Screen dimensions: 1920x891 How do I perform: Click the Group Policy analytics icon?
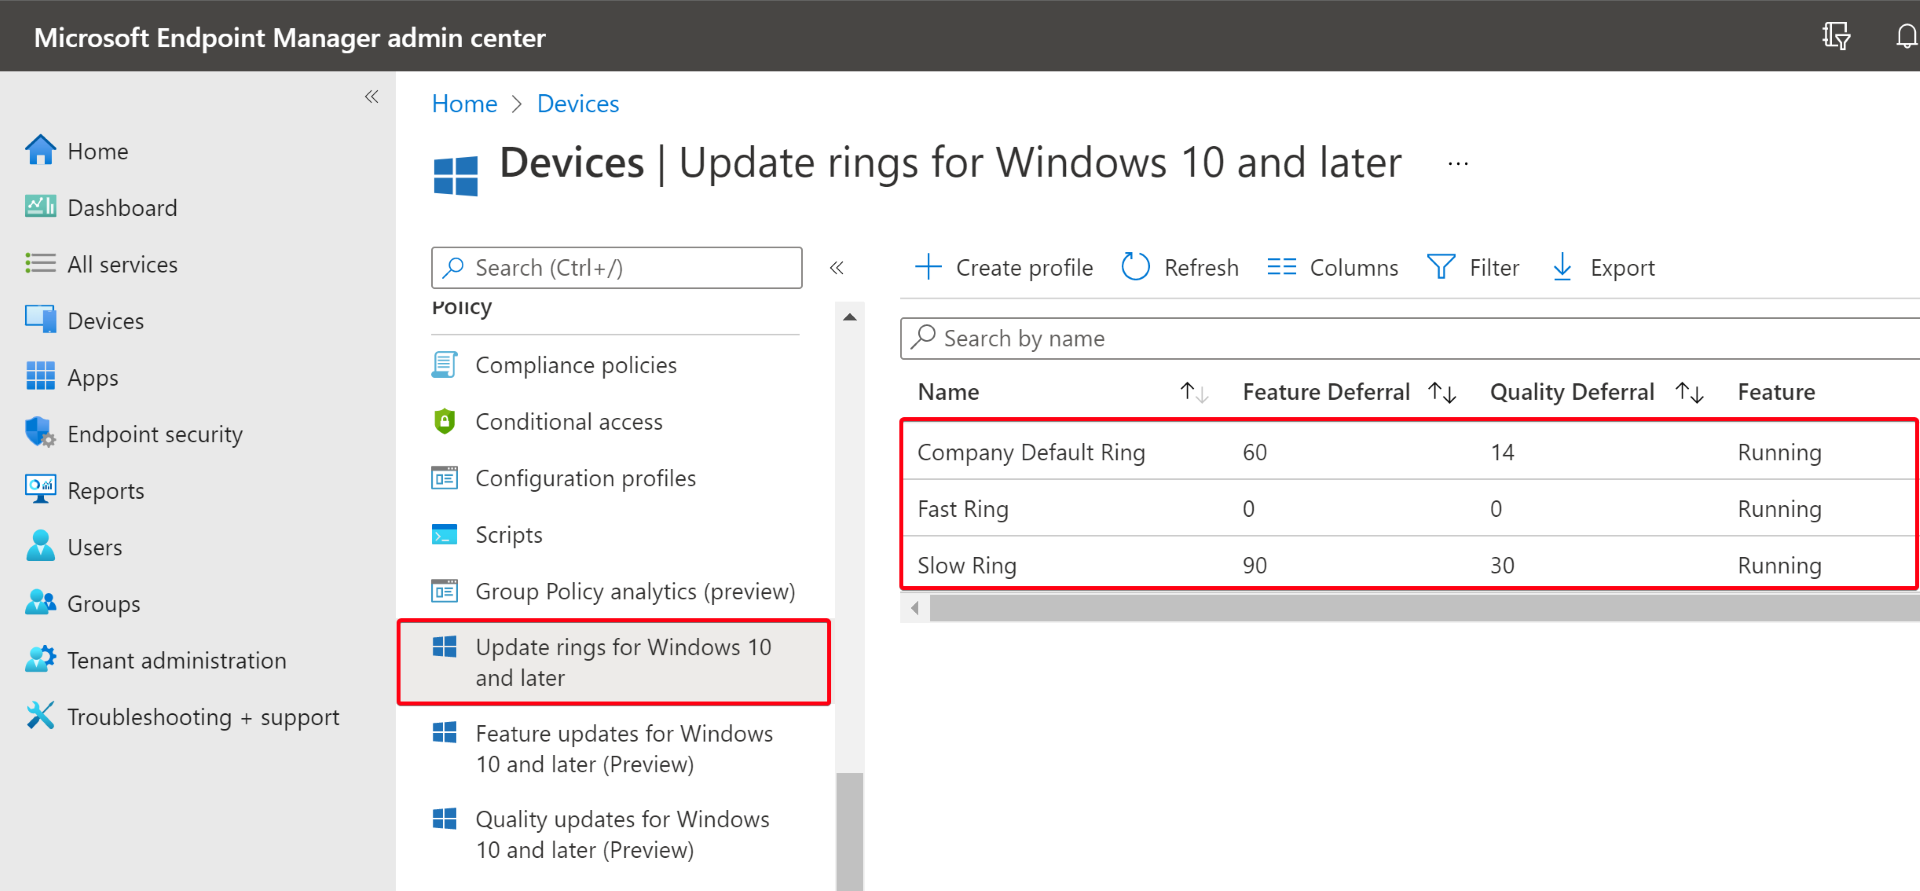click(444, 591)
